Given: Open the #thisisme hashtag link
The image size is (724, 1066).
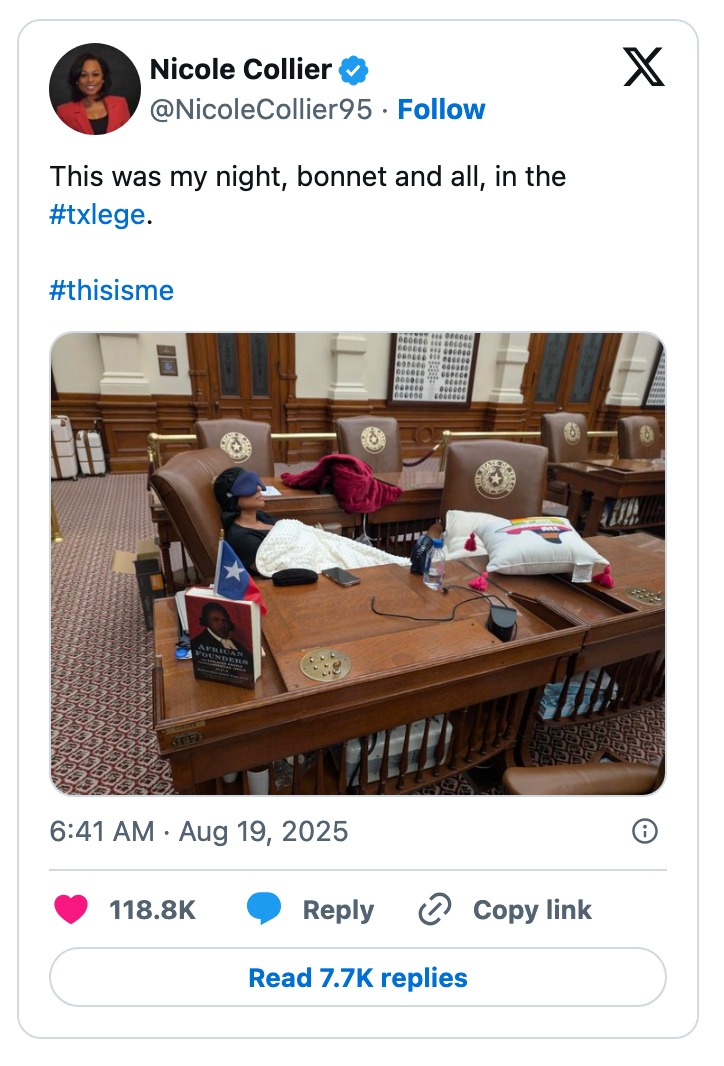Looking at the screenshot, I should coord(111,290).
